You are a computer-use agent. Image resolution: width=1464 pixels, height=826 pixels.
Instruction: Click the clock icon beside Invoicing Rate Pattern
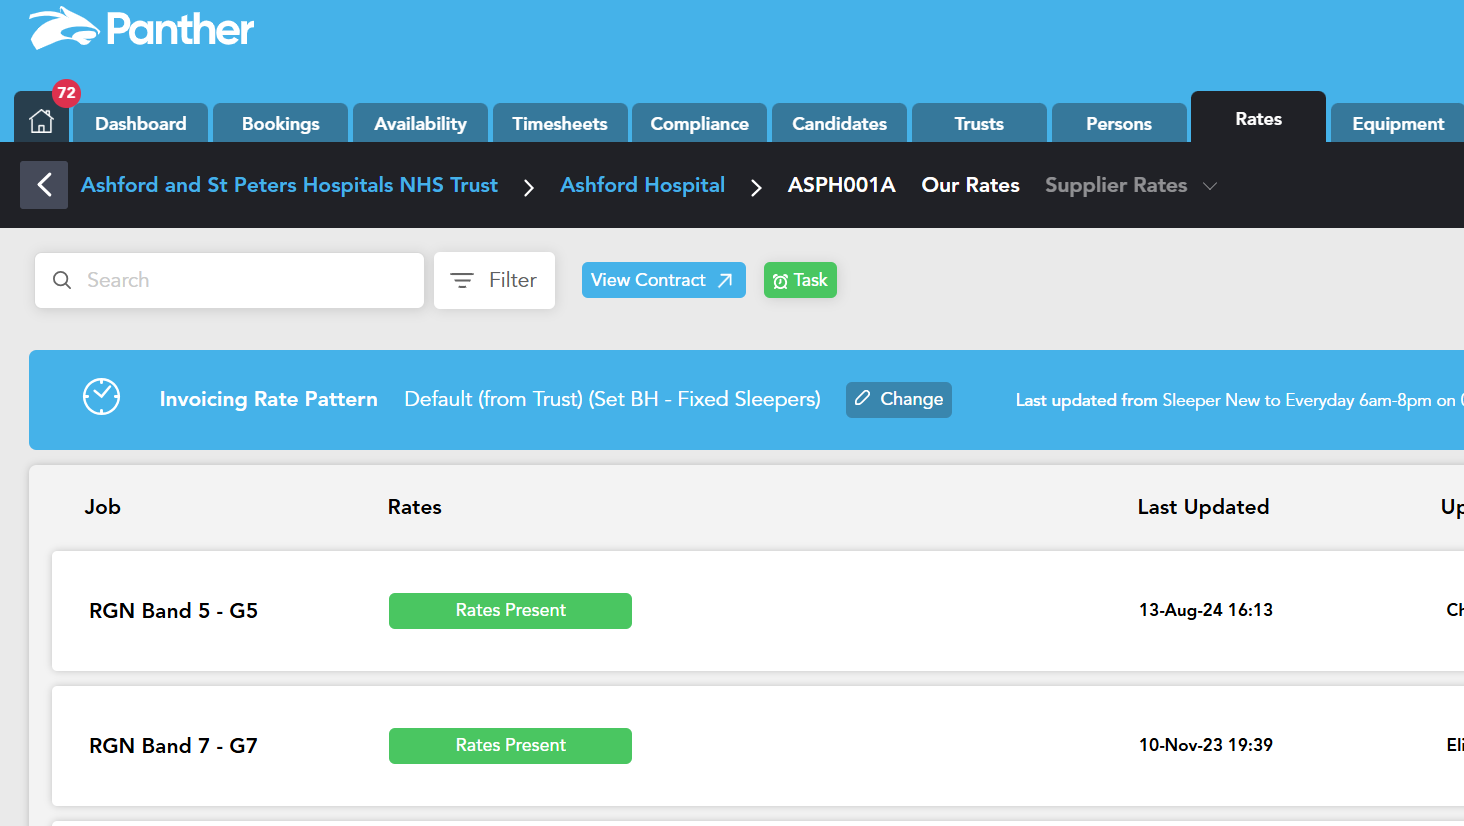(101, 398)
